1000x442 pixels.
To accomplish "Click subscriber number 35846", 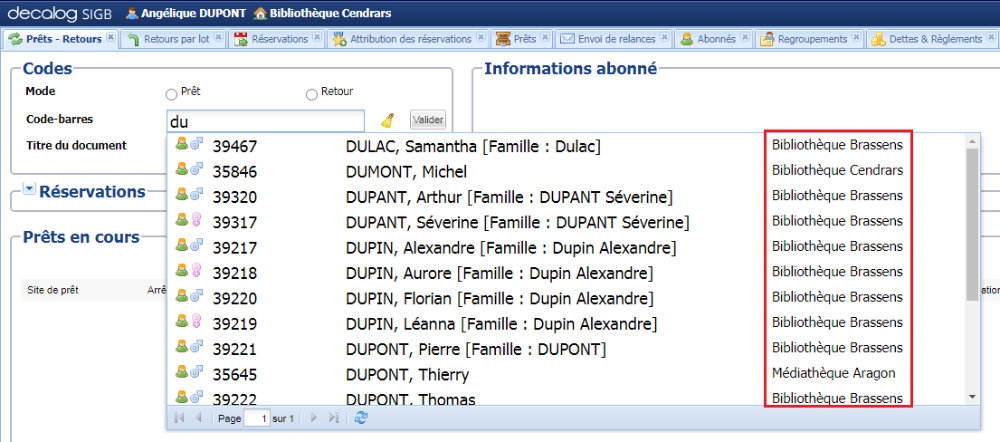I will 235,172.
